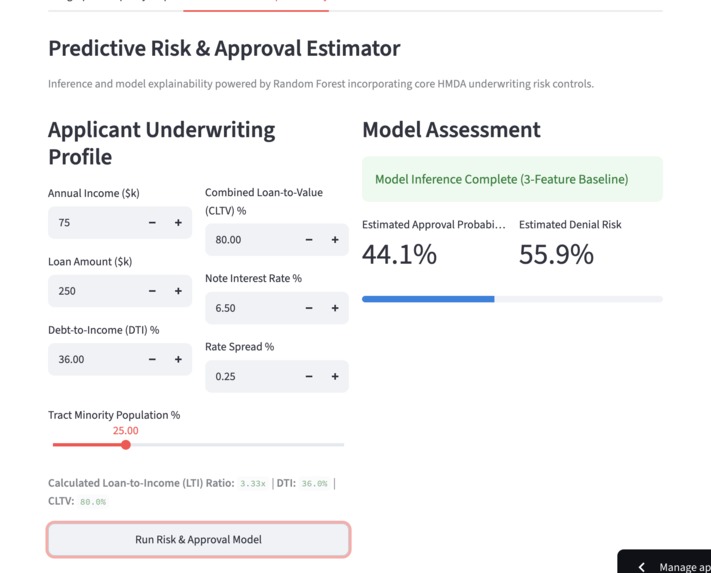The width and height of the screenshot is (711, 573).
Task: Increase the Note Interest Rate
Action: click(335, 308)
